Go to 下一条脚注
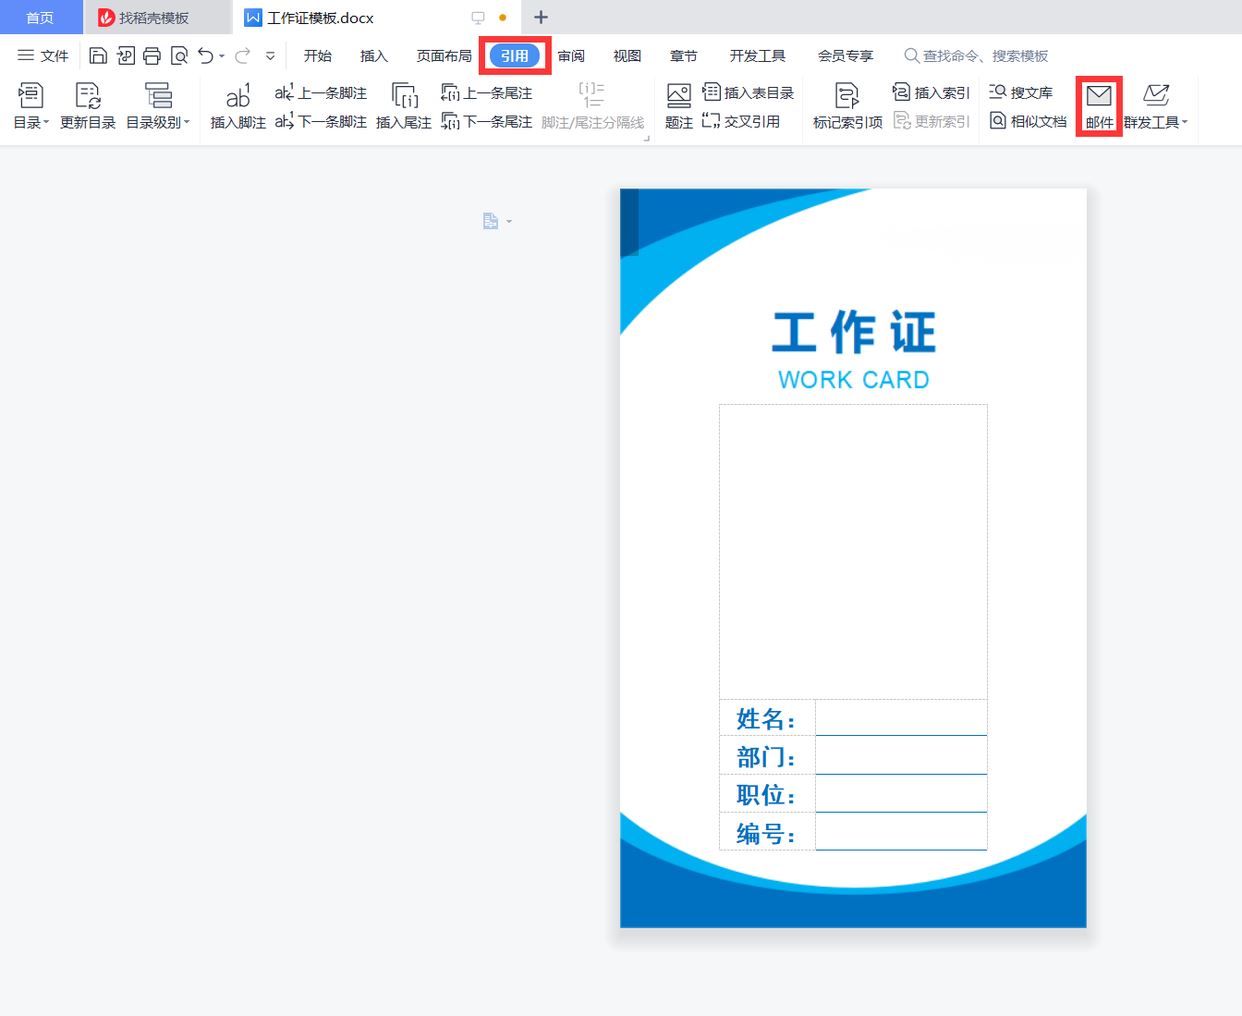 point(321,121)
